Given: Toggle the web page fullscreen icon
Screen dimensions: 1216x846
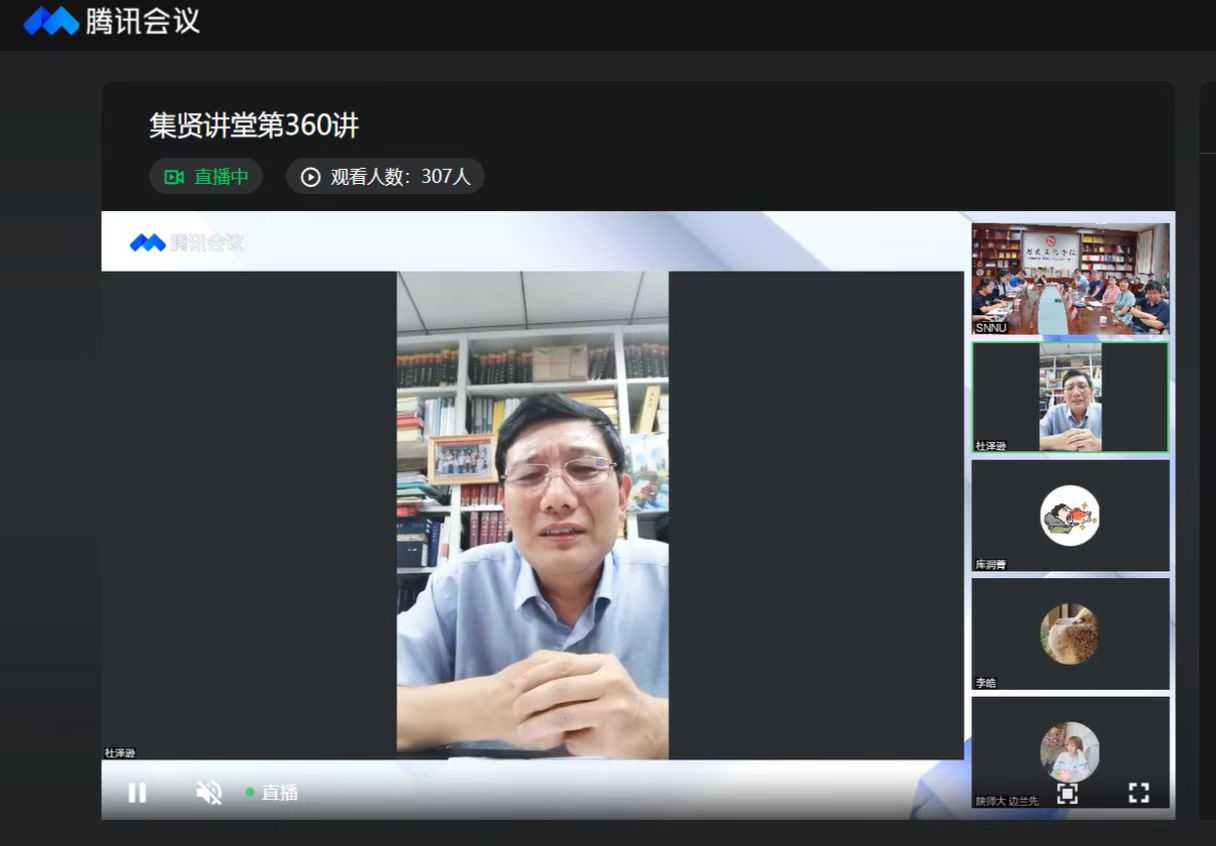Looking at the screenshot, I should 1067,793.
